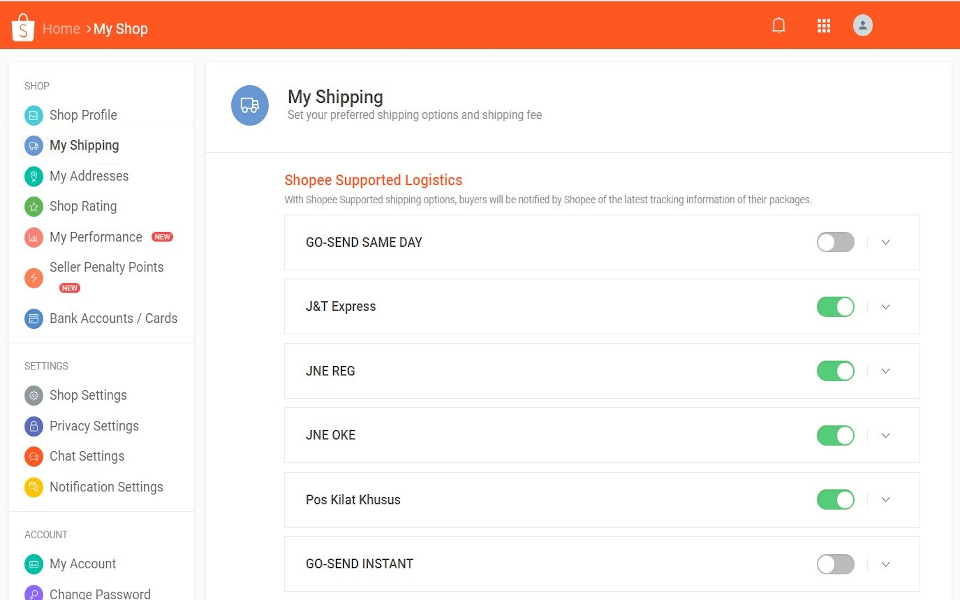
Task: Click the large My Shipping header truck icon
Action: coord(250,105)
